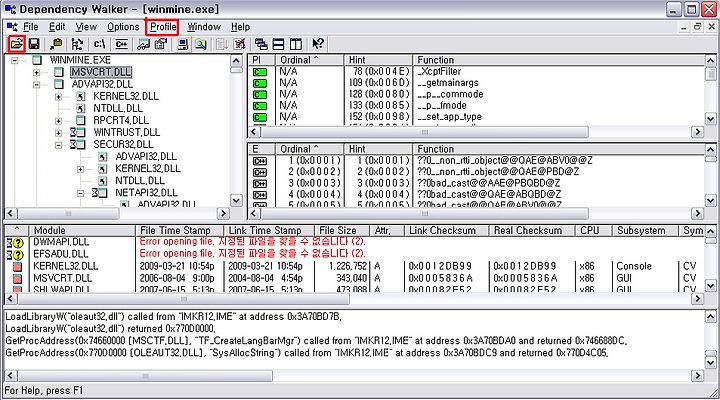
Task: Select the EFSADU.DLL module row
Action: pos(354,254)
